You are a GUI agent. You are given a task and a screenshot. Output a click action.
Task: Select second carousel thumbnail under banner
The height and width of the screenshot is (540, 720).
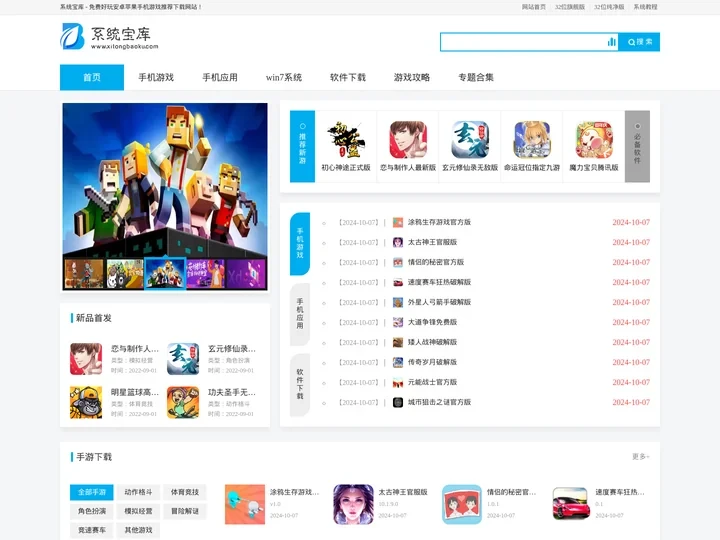point(124,274)
